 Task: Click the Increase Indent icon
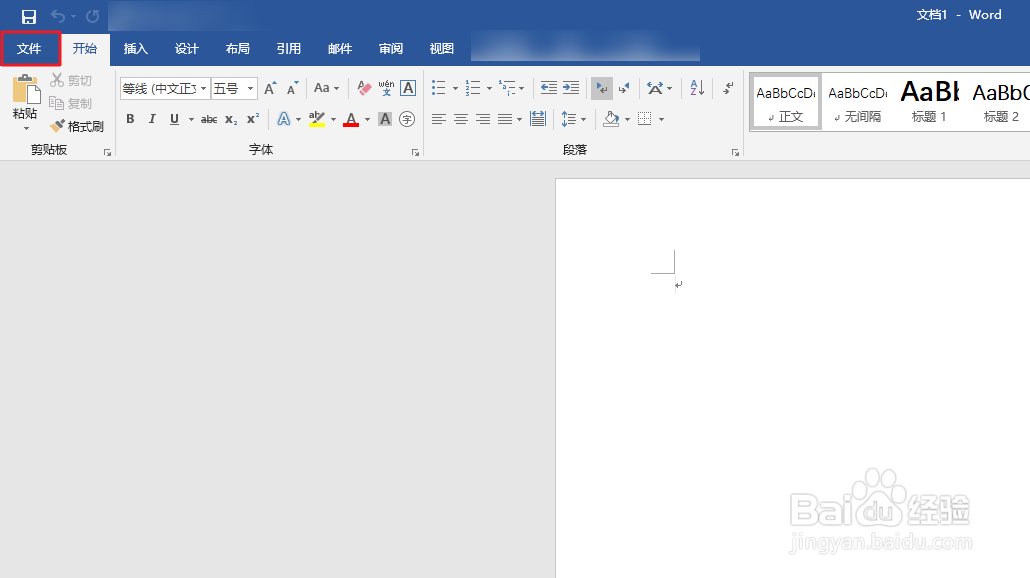571,88
